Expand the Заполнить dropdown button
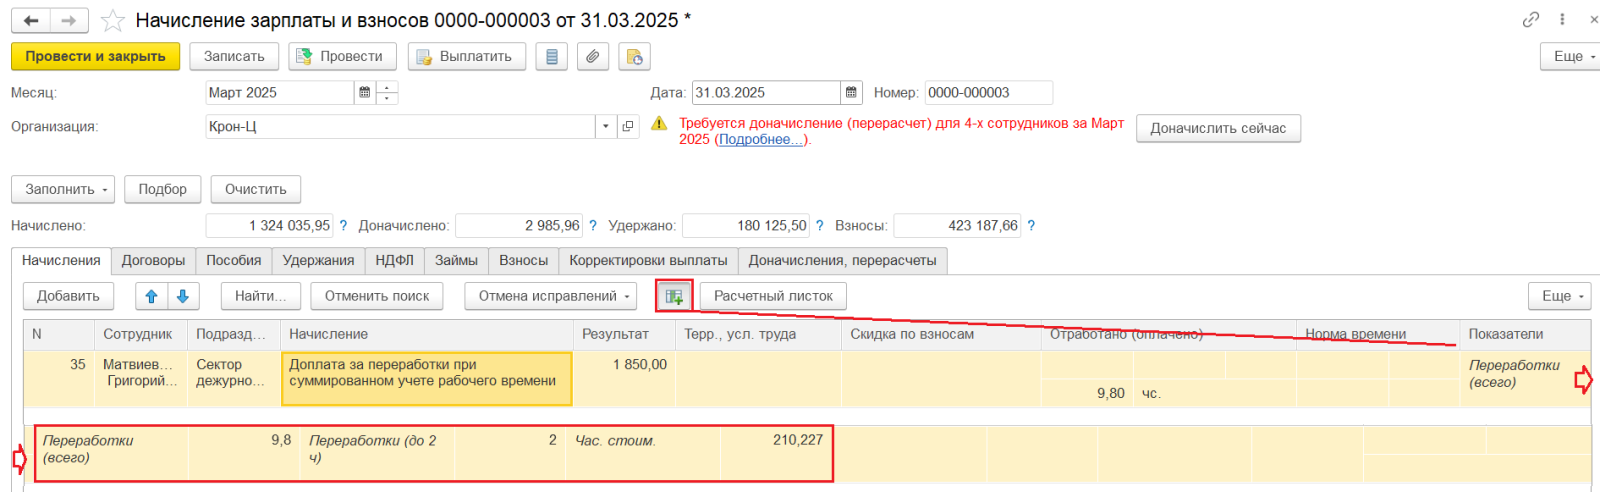Image resolution: width=1600 pixels, height=492 pixels. coord(62,189)
